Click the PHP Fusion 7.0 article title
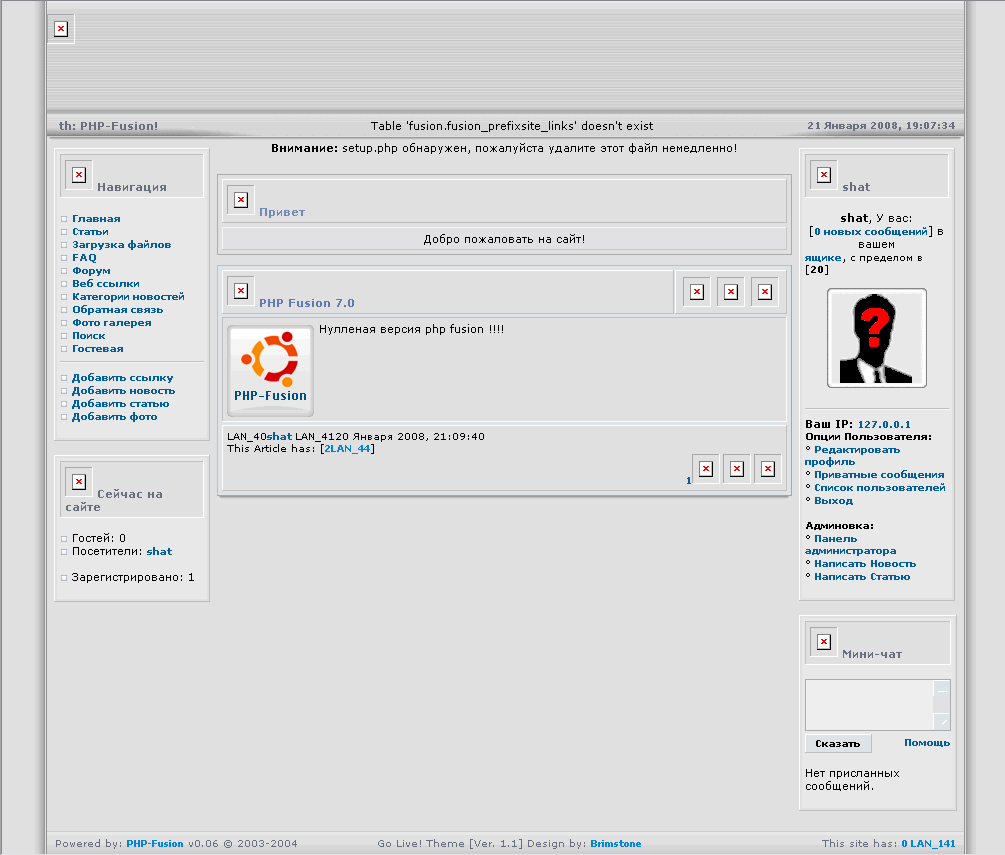Image resolution: width=1005 pixels, height=855 pixels. (306, 303)
